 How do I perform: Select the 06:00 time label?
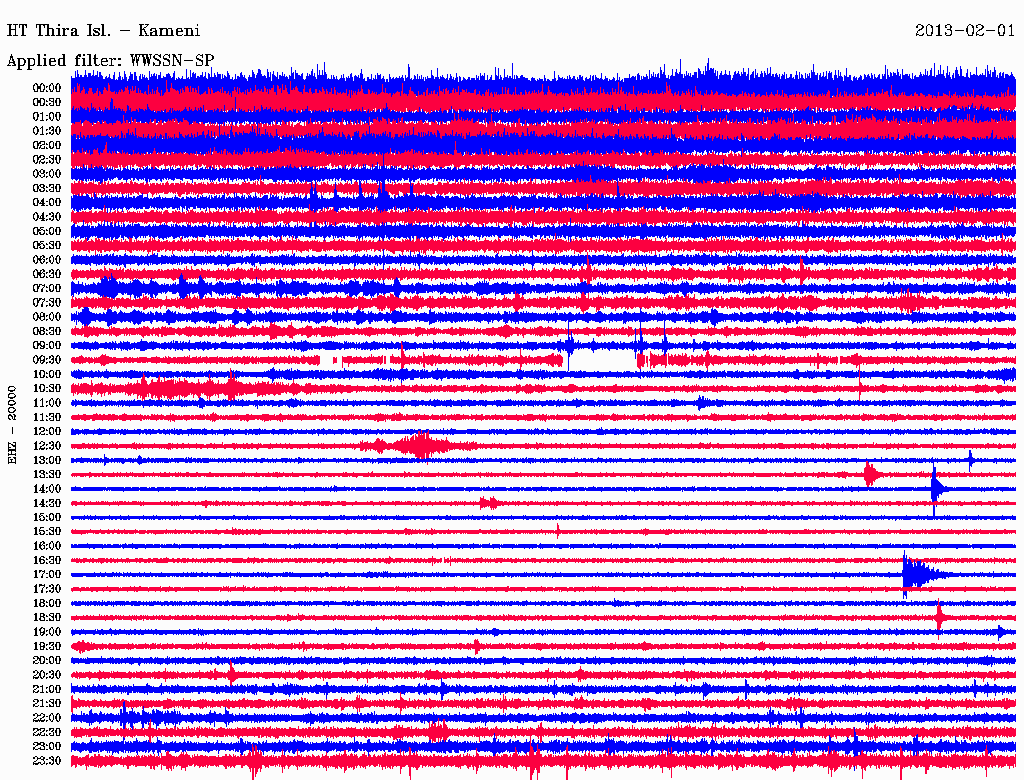[x=47, y=259]
